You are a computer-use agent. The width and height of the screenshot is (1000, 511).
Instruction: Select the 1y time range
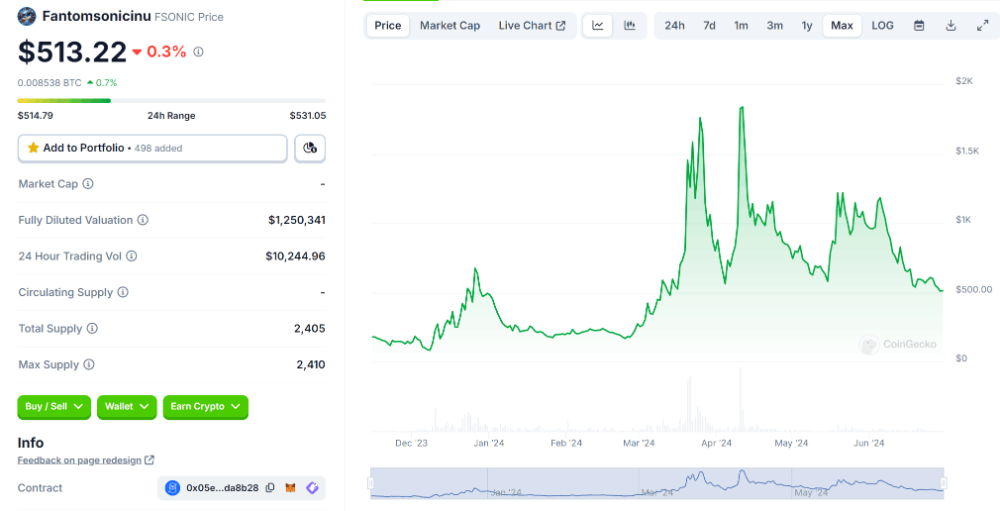pos(807,26)
